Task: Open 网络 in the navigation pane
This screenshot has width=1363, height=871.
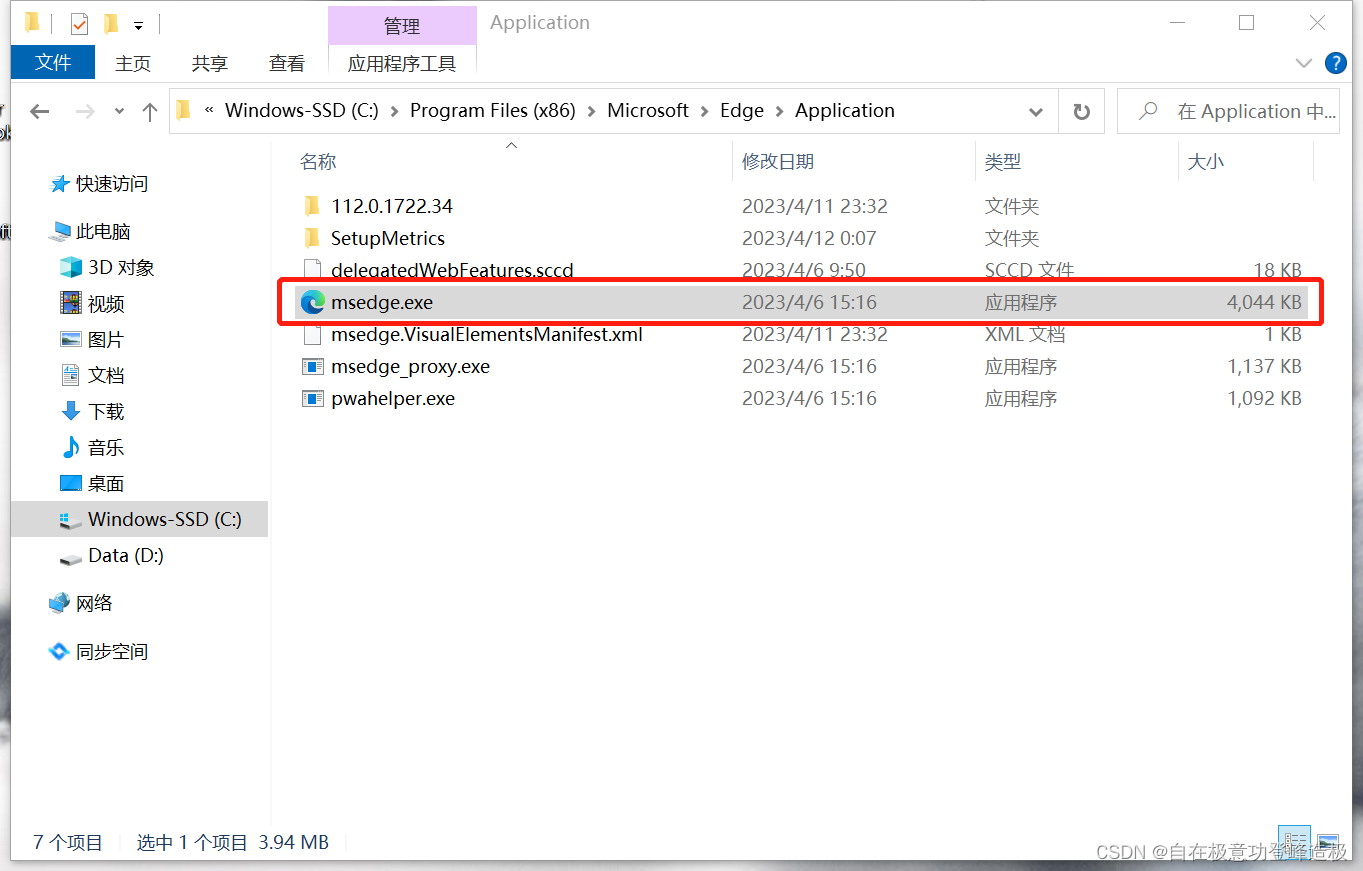Action: [x=94, y=604]
